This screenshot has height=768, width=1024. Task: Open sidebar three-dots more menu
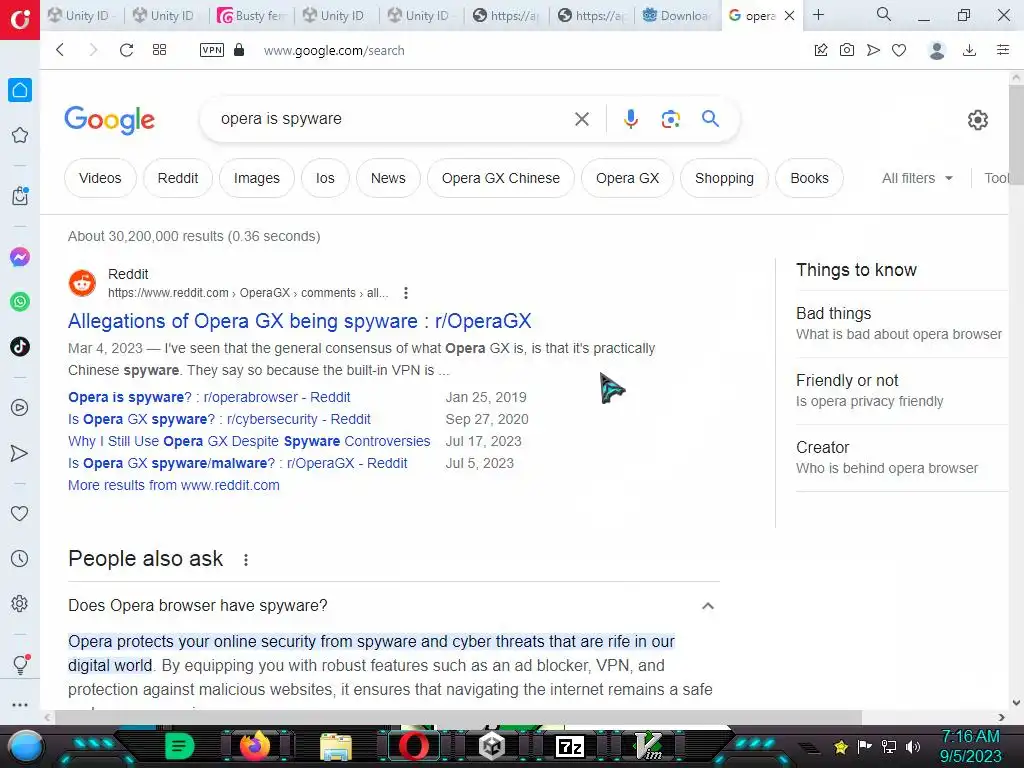[20, 705]
